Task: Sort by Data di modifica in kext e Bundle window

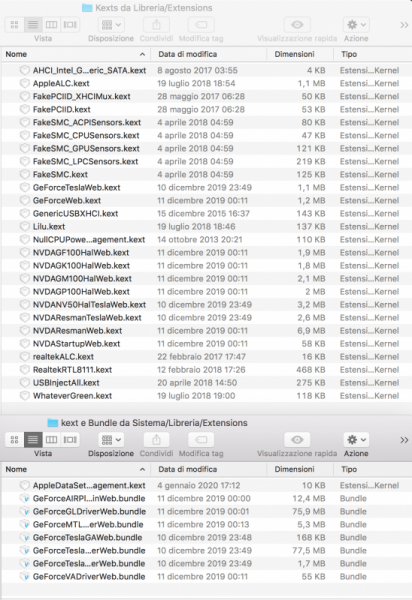Action: 187,469
